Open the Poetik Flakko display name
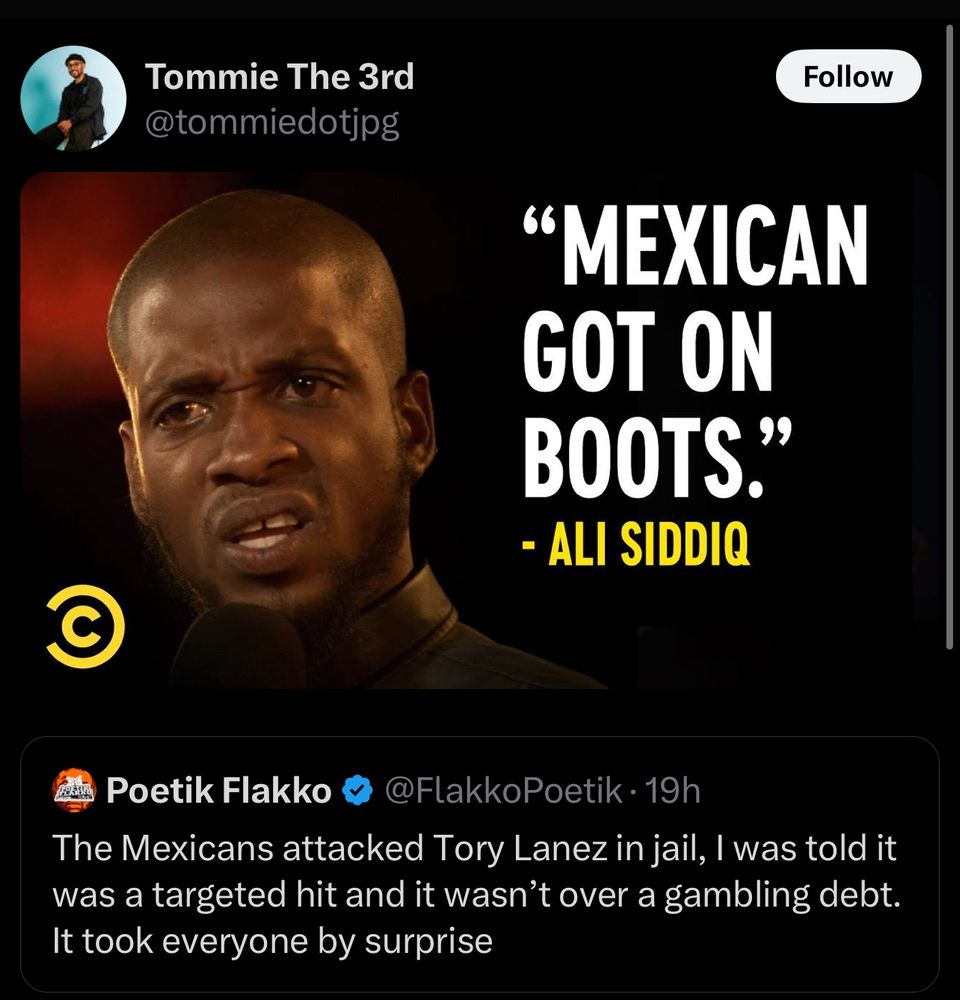Image resolution: width=960 pixels, height=1000 pixels. click(219, 790)
